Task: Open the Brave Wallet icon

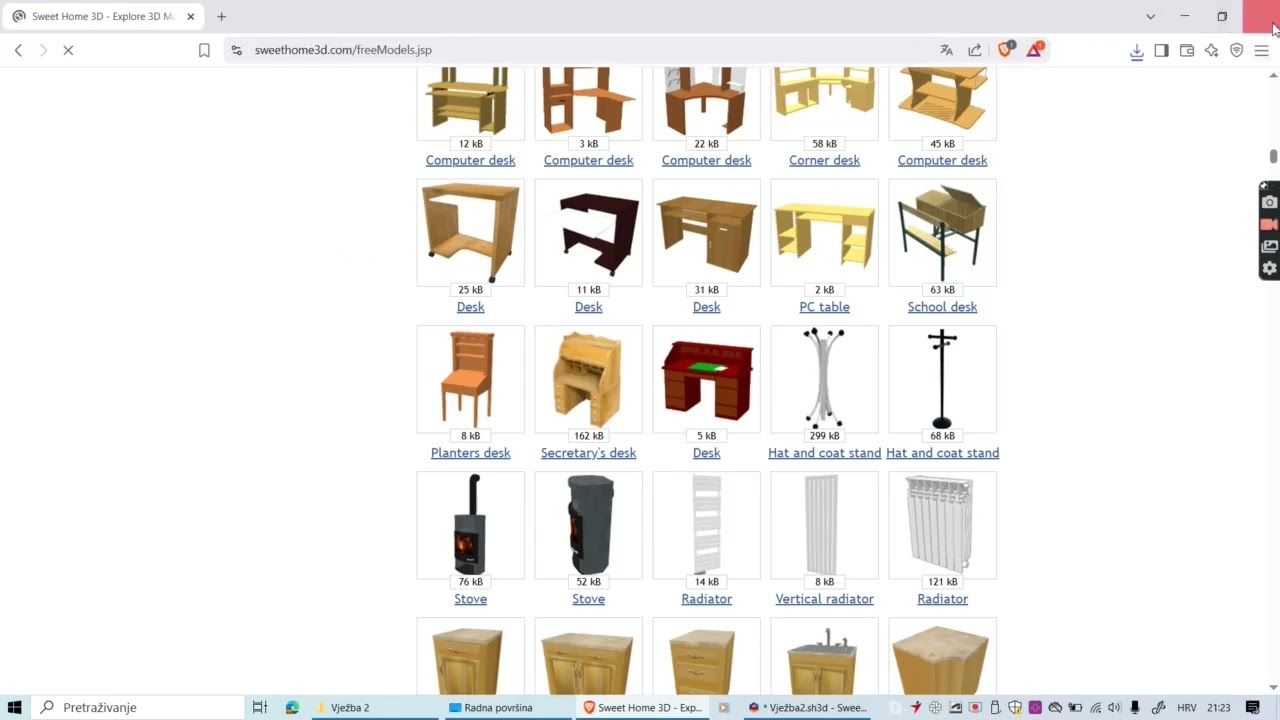Action: tap(1187, 50)
